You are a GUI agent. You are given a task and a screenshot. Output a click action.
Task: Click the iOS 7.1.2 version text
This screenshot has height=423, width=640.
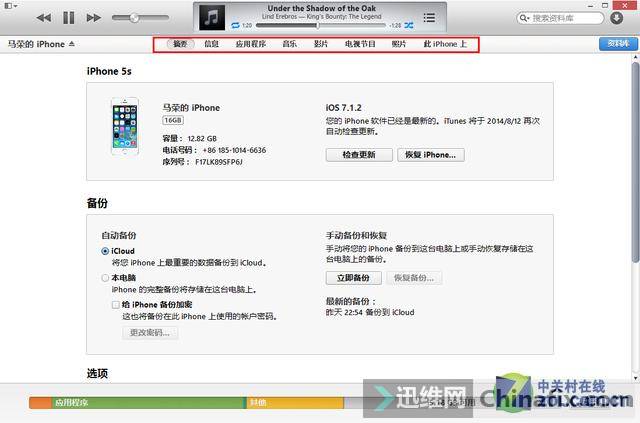(344, 108)
